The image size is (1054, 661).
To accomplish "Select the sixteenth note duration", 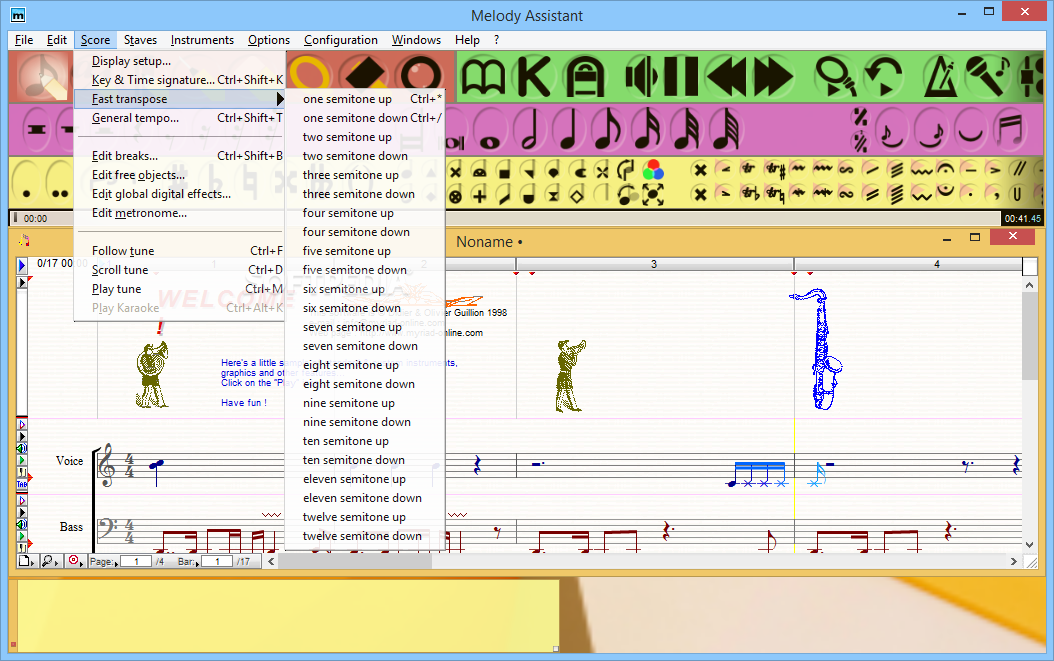I will click(647, 130).
